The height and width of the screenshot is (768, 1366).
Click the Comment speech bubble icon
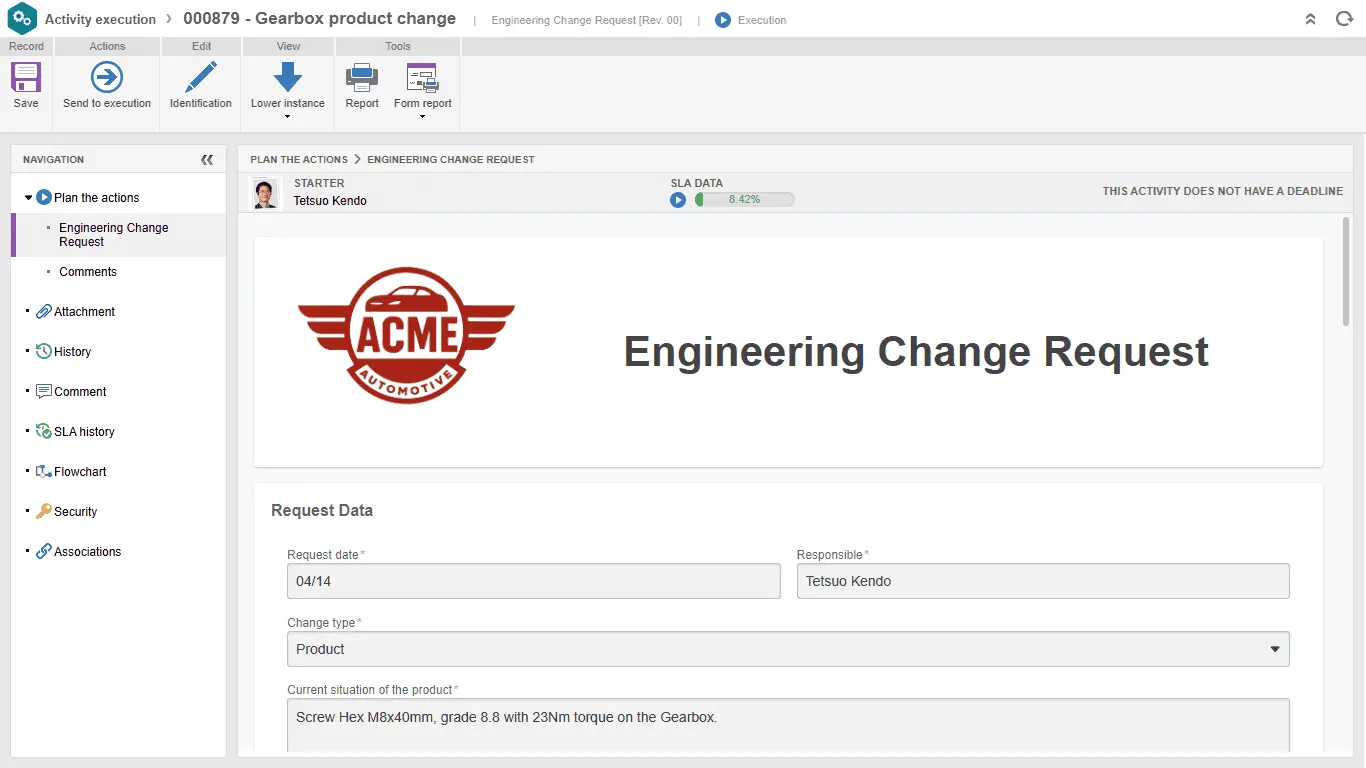pos(44,392)
